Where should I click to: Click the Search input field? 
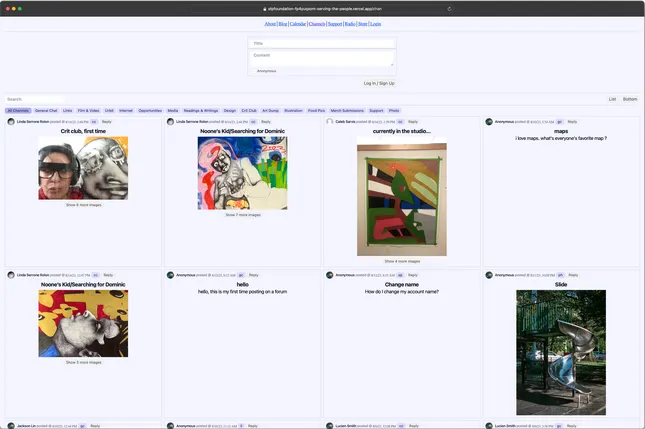pyautogui.click(x=35, y=99)
